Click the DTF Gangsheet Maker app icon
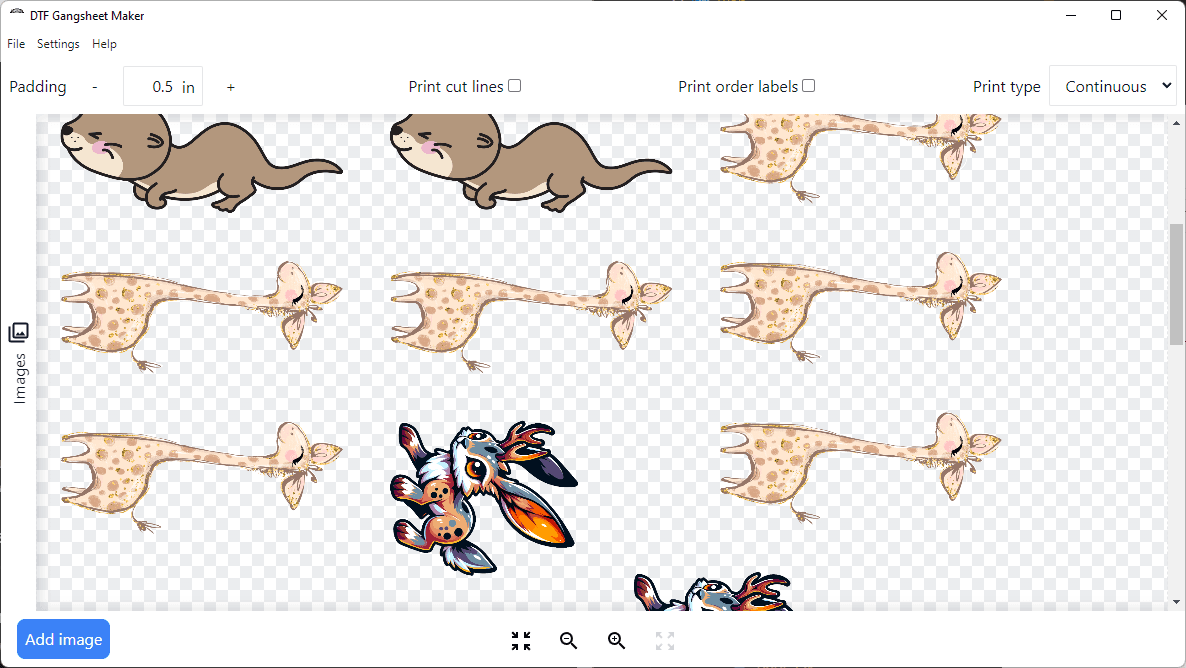The image size is (1186, 668). pos(15,15)
